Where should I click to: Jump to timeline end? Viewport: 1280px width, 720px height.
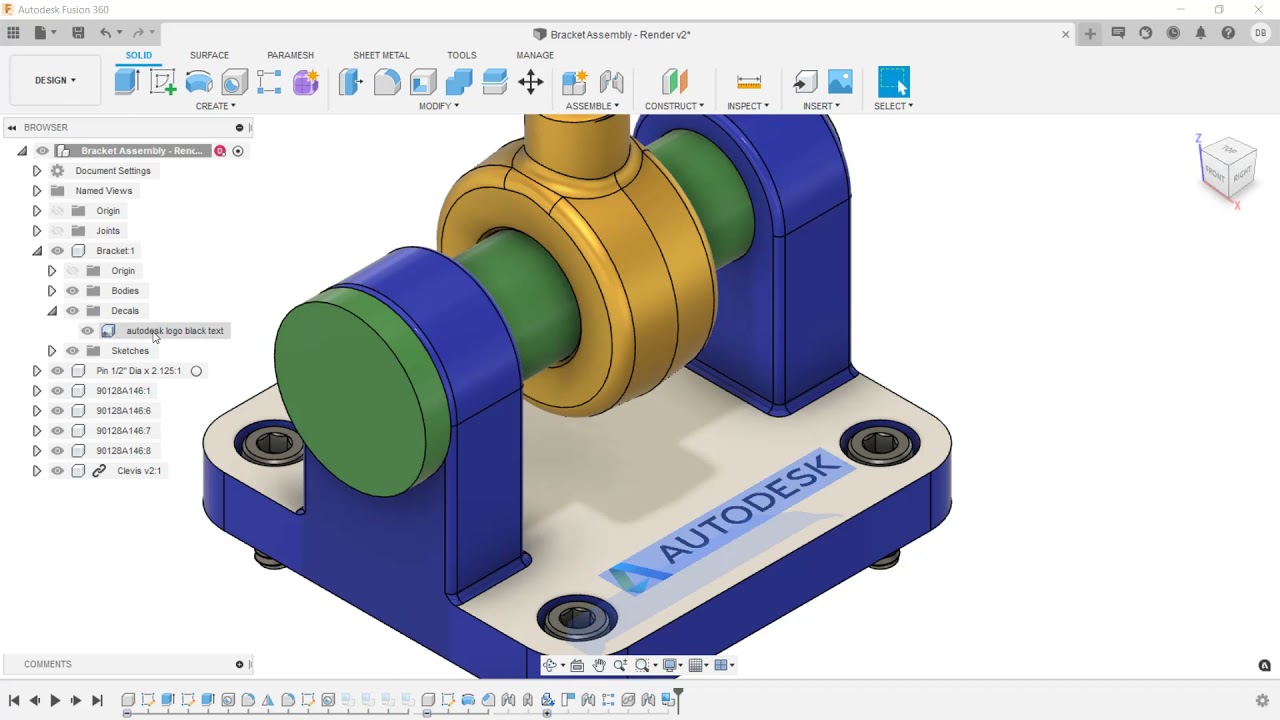tap(97, 701)
